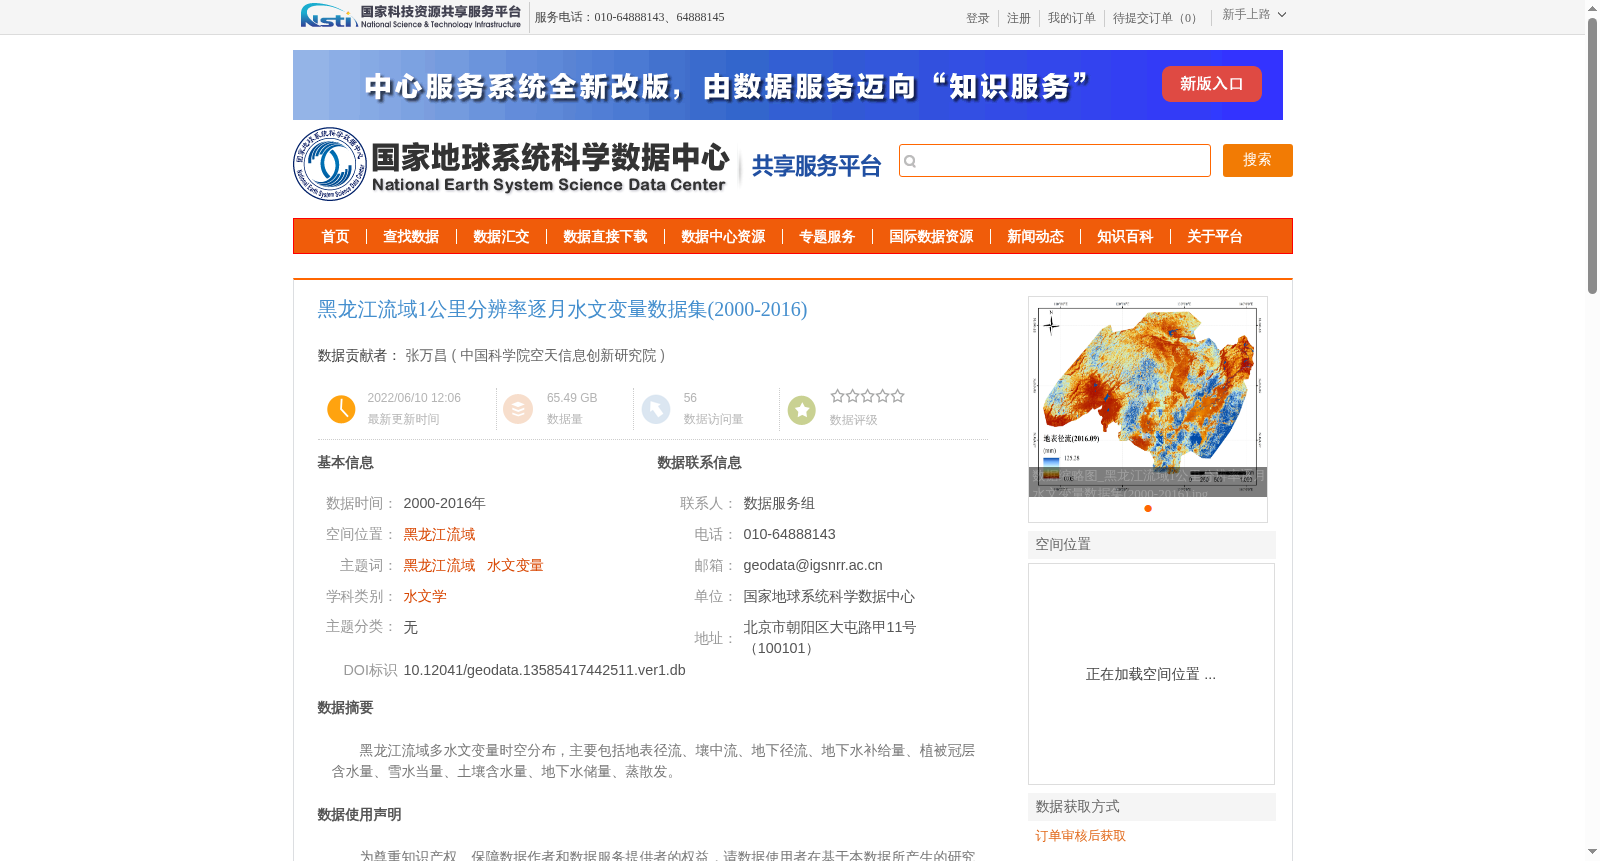
Task: Click 水文学 discipline category link
Action: click(x=425, y=596)
